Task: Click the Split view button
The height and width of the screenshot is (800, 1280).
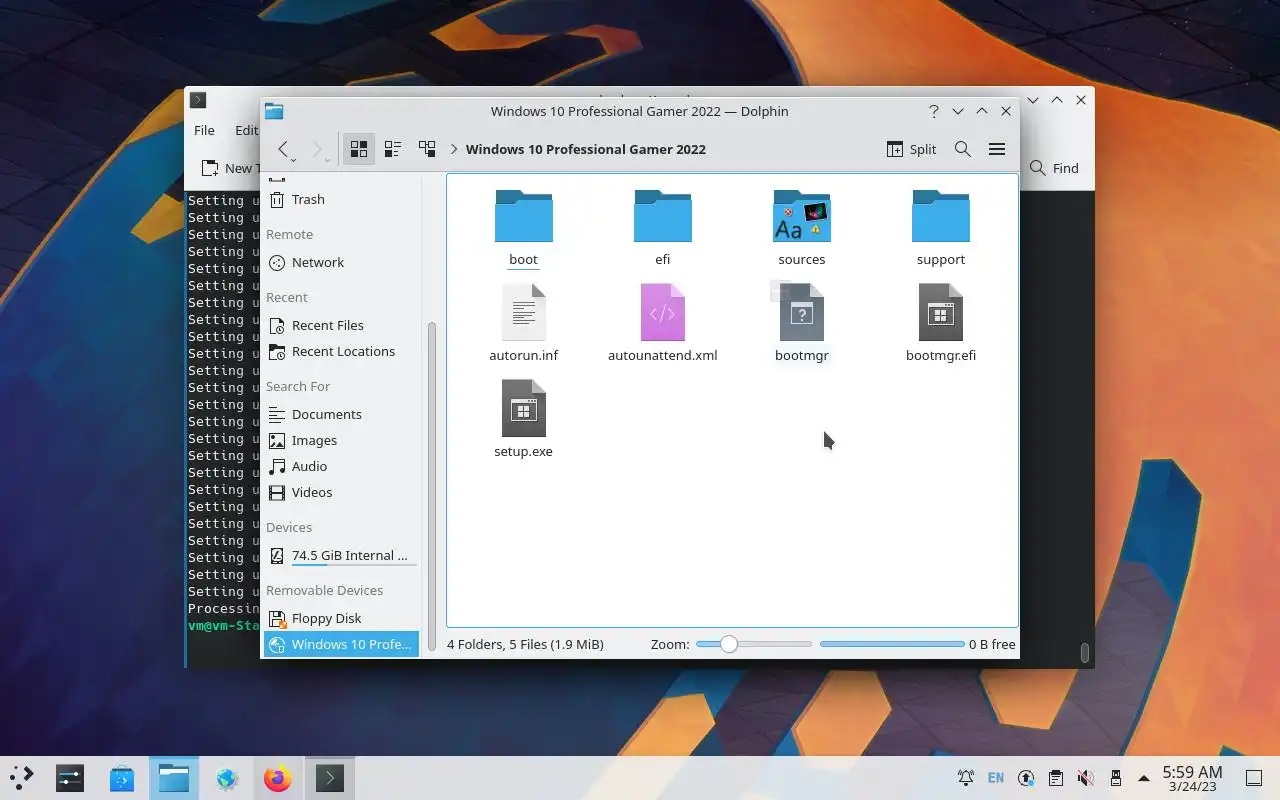Action: 911,149
